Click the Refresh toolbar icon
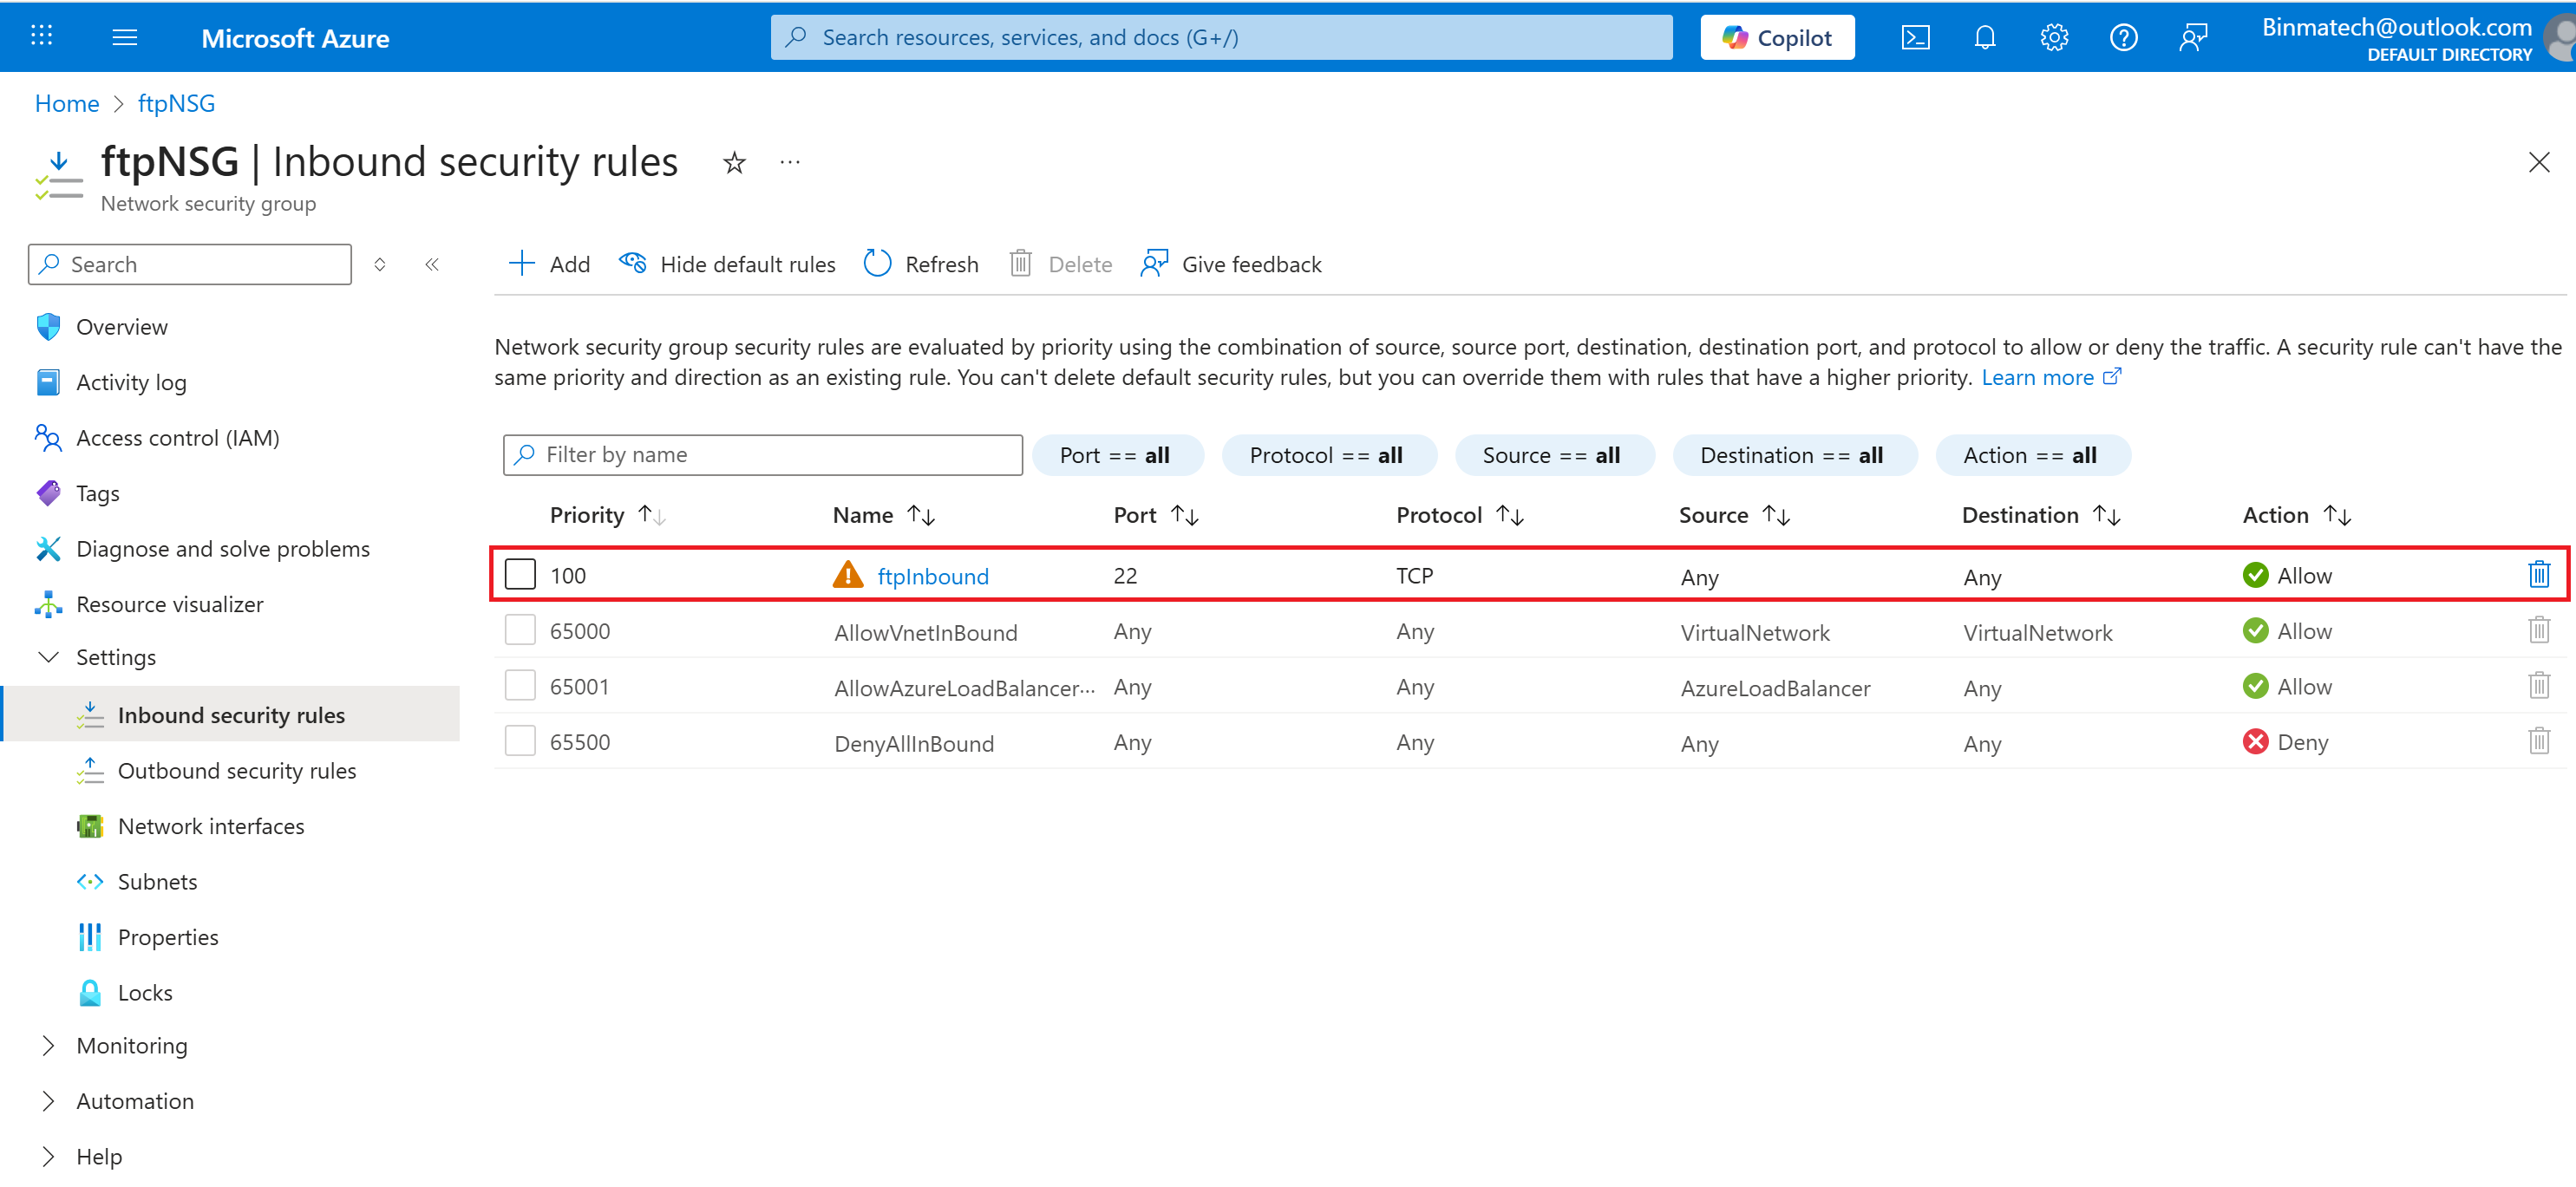The image size is (2576, 1187). coord(877,264)
